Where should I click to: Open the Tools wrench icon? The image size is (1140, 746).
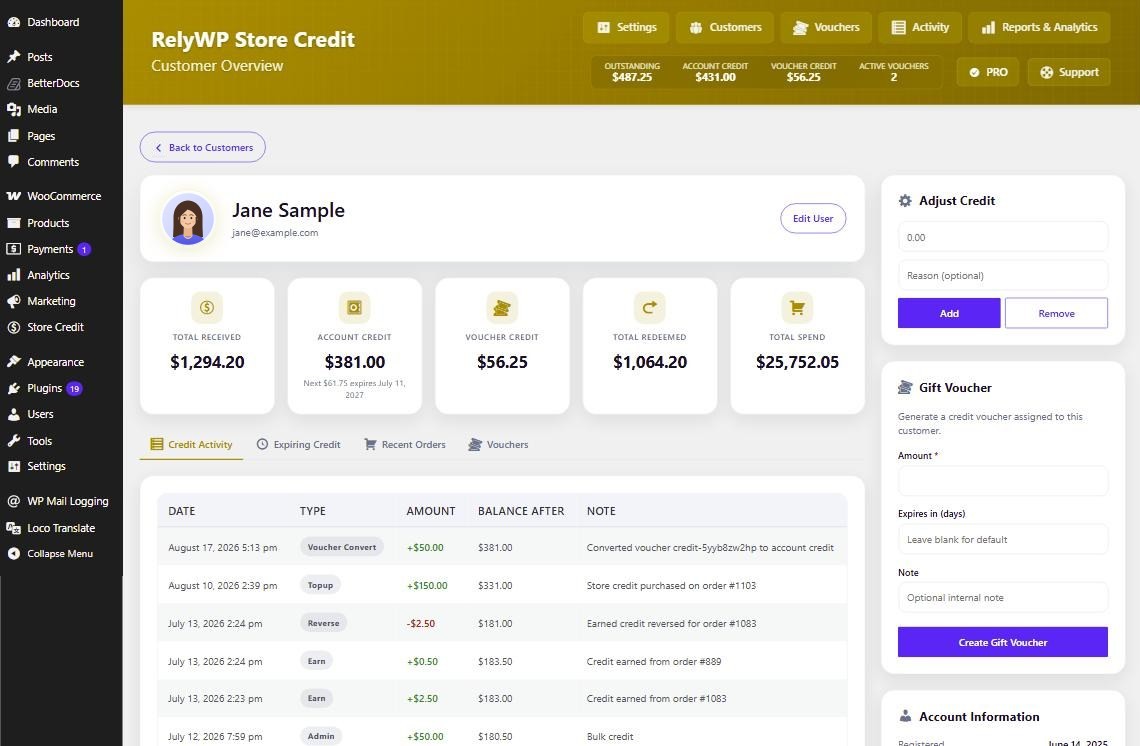(x=13, y=441)
